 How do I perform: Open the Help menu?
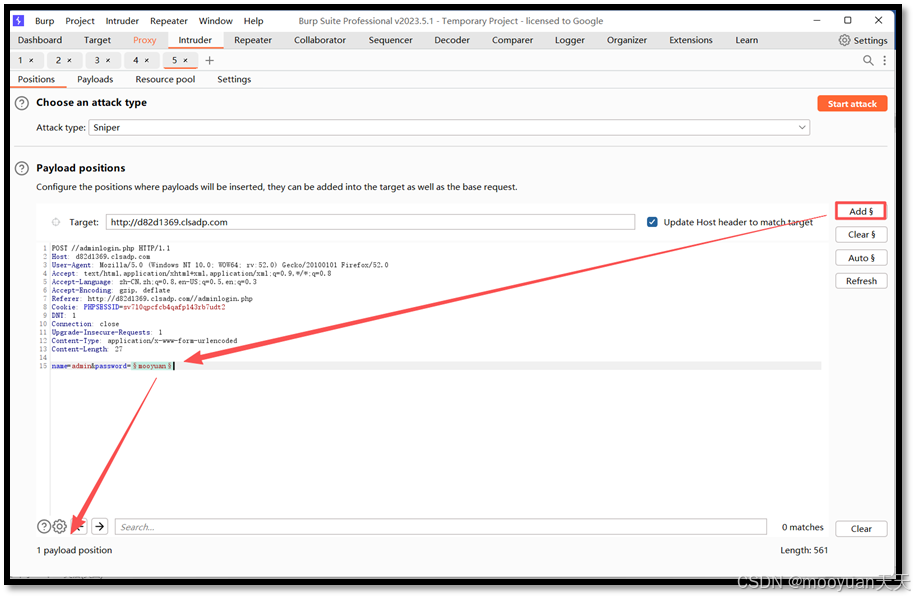click(253, 21)
